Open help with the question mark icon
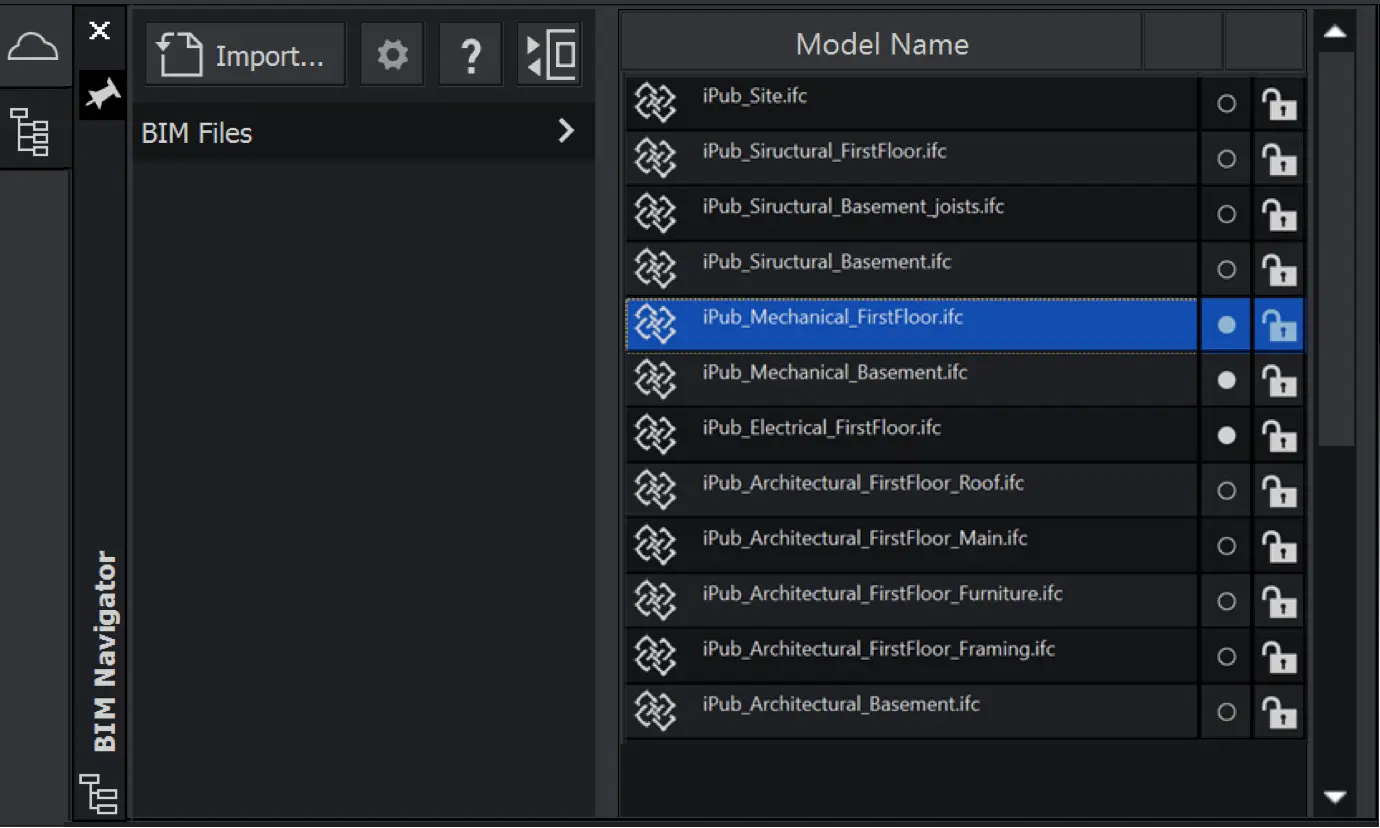Image resolution: width=1380 pixels, height=828 pixels. (x=471, y=54)
